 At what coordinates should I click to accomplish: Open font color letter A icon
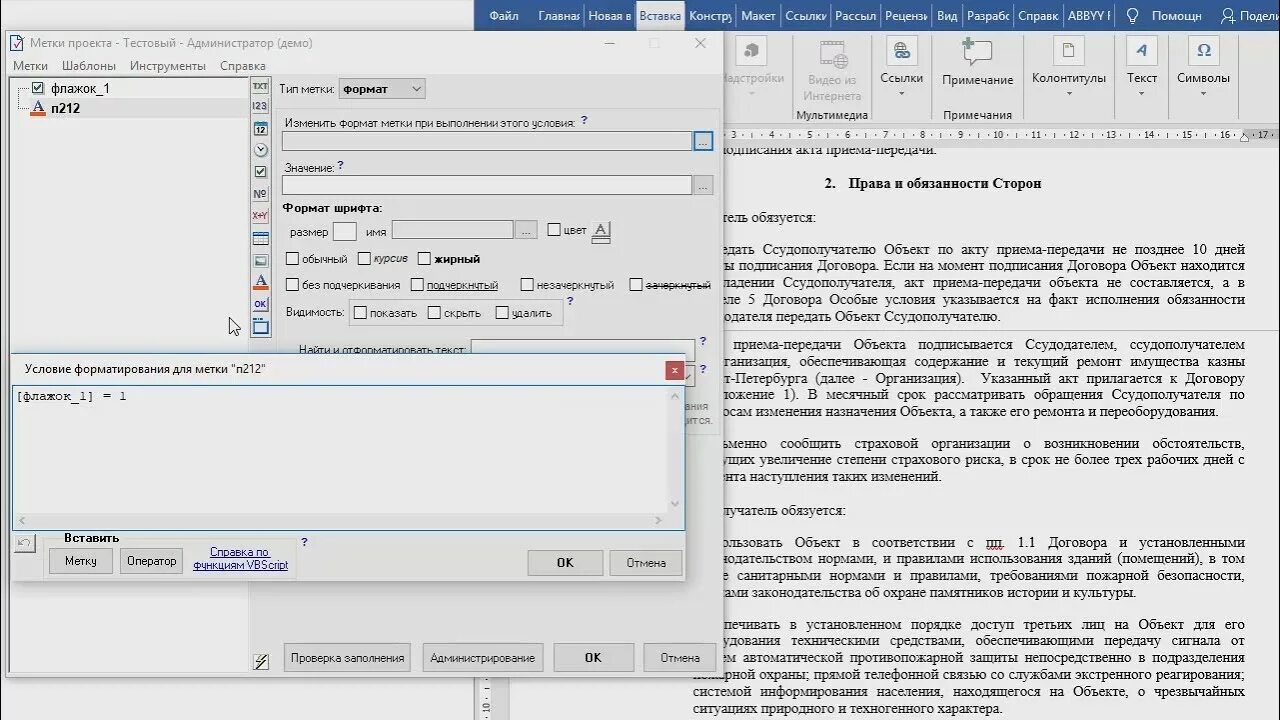[x=600, y=232]
